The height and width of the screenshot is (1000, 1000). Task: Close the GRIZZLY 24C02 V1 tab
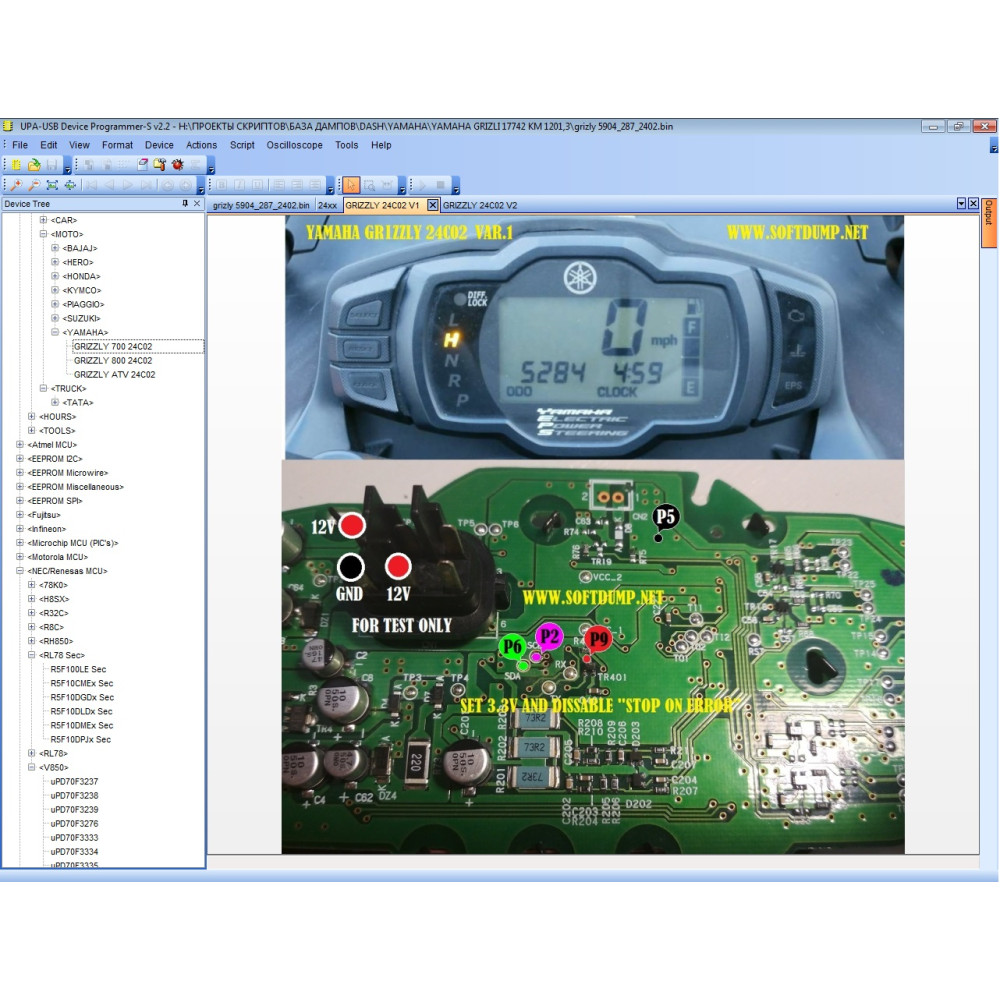coord(432,205)
